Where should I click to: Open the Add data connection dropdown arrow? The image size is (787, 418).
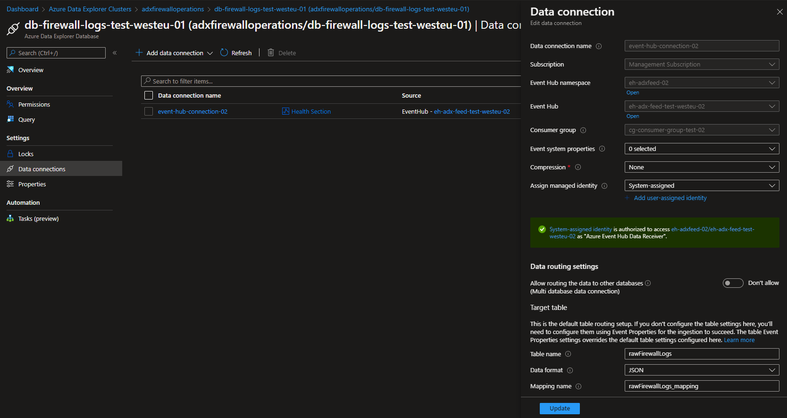(210, 53)
